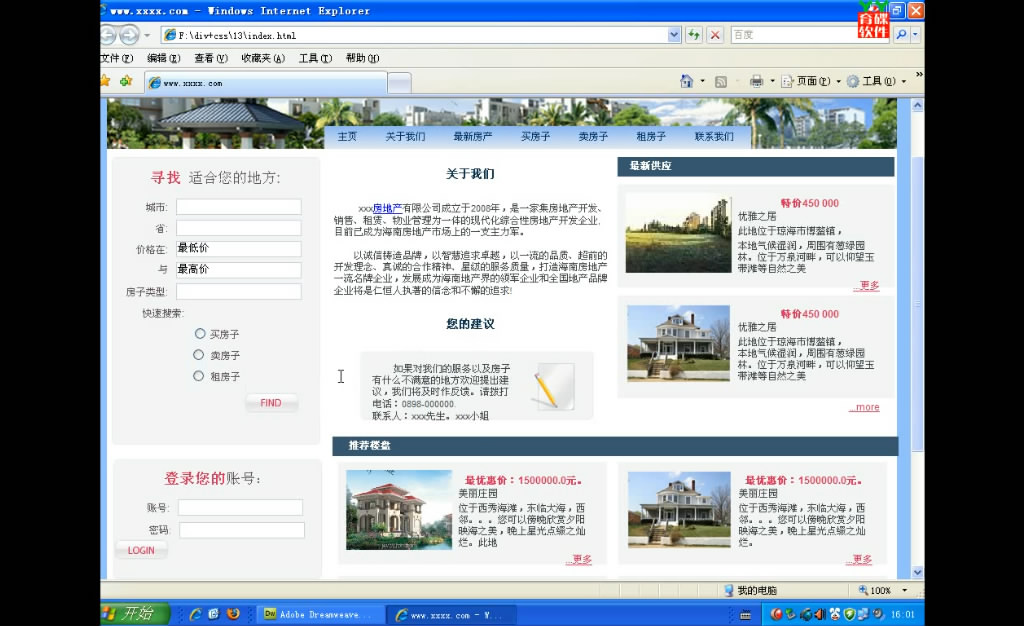Open 关于我们 in the site navigation bar
The height and width of the screenshot is (626, 1024).
pos(405,136)
